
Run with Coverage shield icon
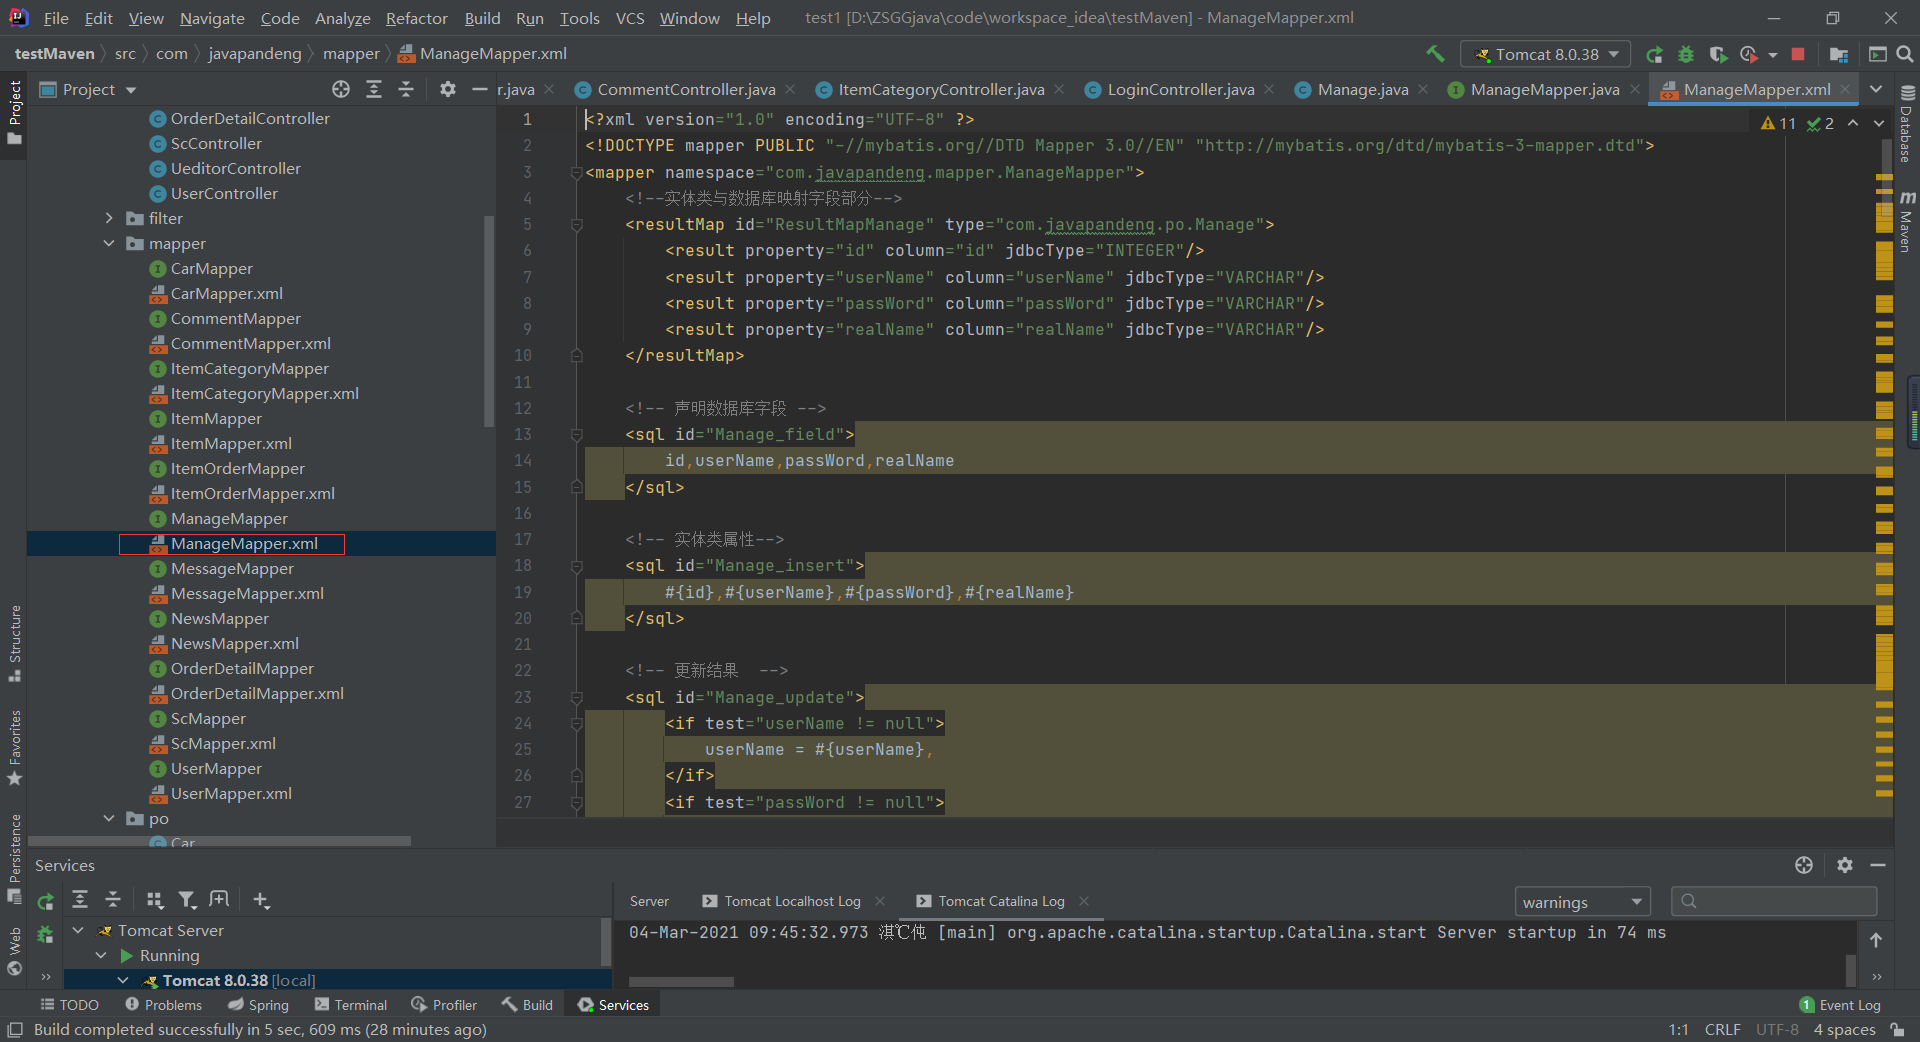click(x=1718, y=54)
